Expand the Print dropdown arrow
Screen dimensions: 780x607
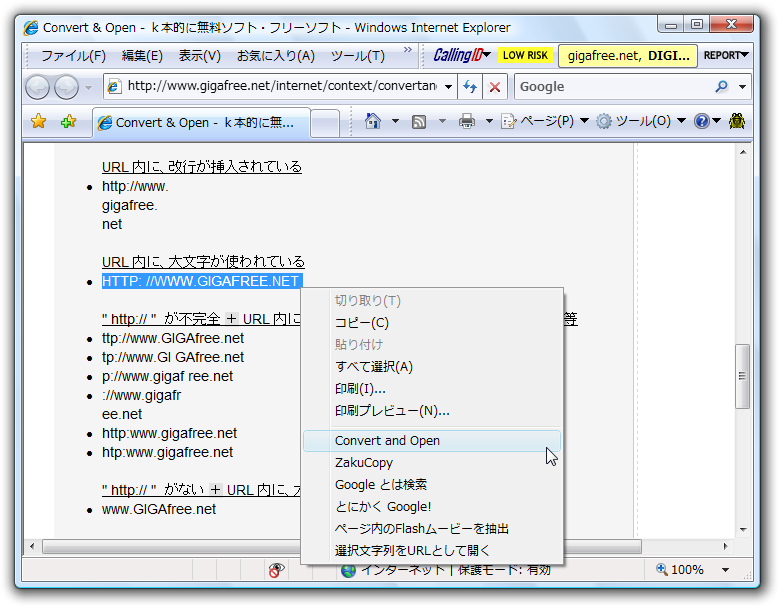489,121
